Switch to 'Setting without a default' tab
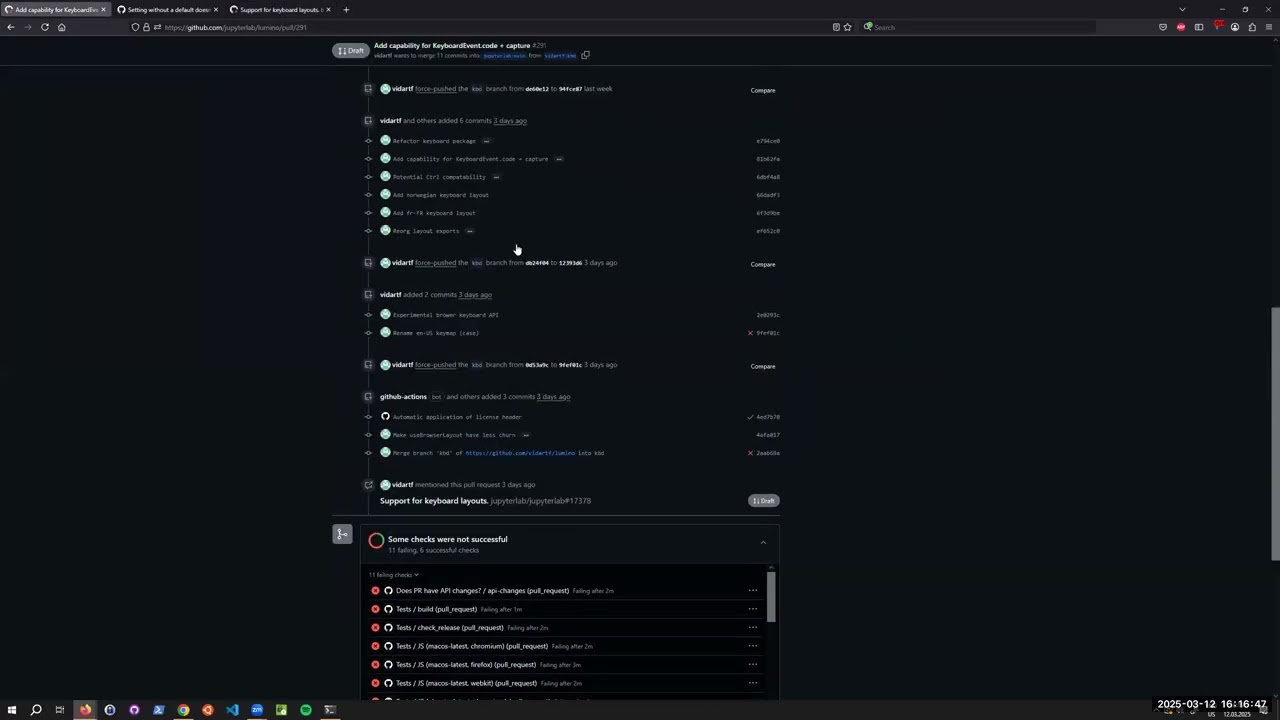The image size is (1280, 720). (x=165, y=10)
